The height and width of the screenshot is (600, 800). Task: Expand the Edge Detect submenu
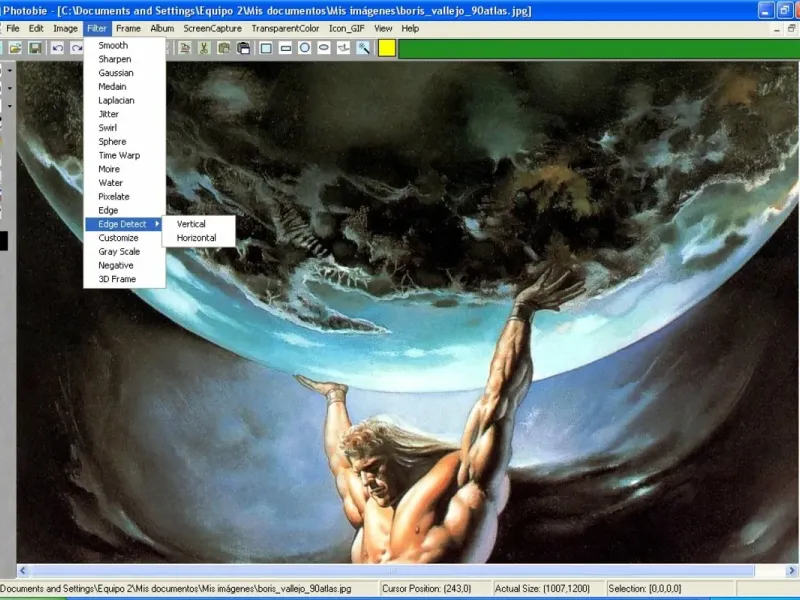coord(123,224)
